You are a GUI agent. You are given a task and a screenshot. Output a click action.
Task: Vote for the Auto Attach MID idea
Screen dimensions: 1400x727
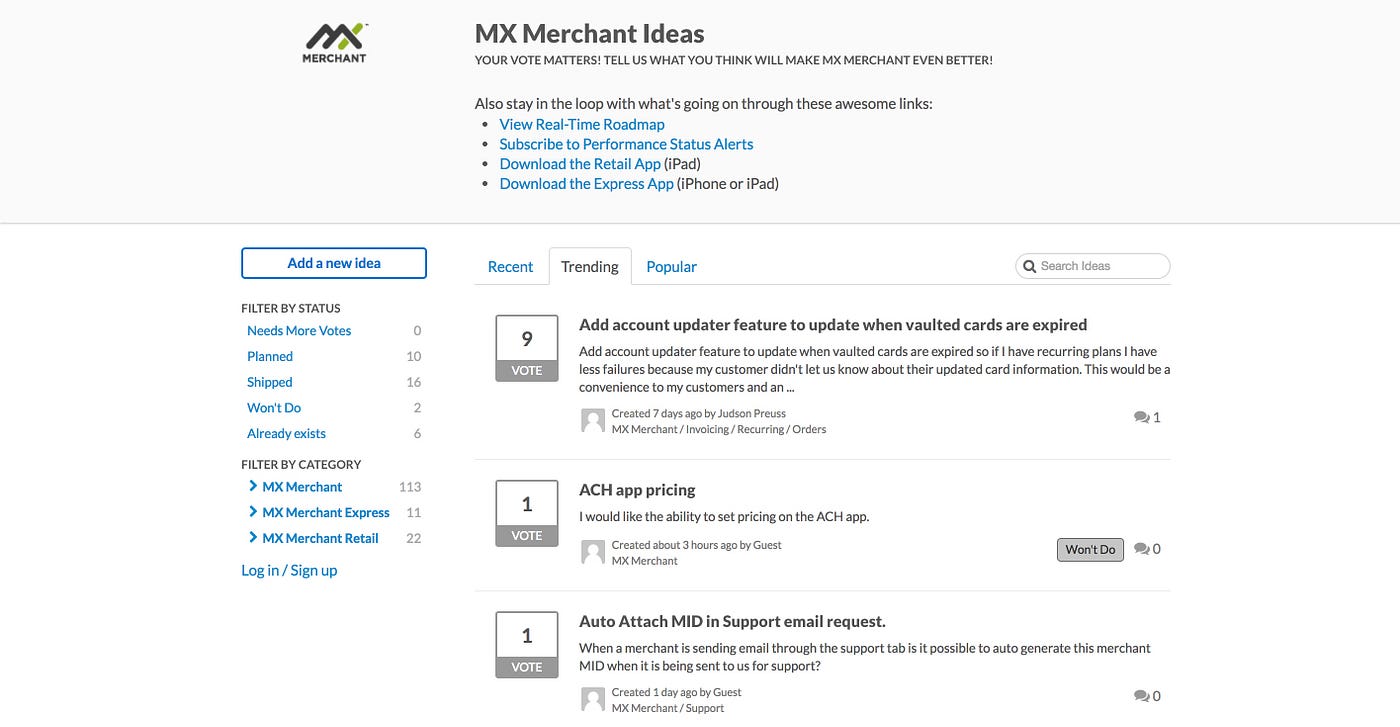point(527,645)
